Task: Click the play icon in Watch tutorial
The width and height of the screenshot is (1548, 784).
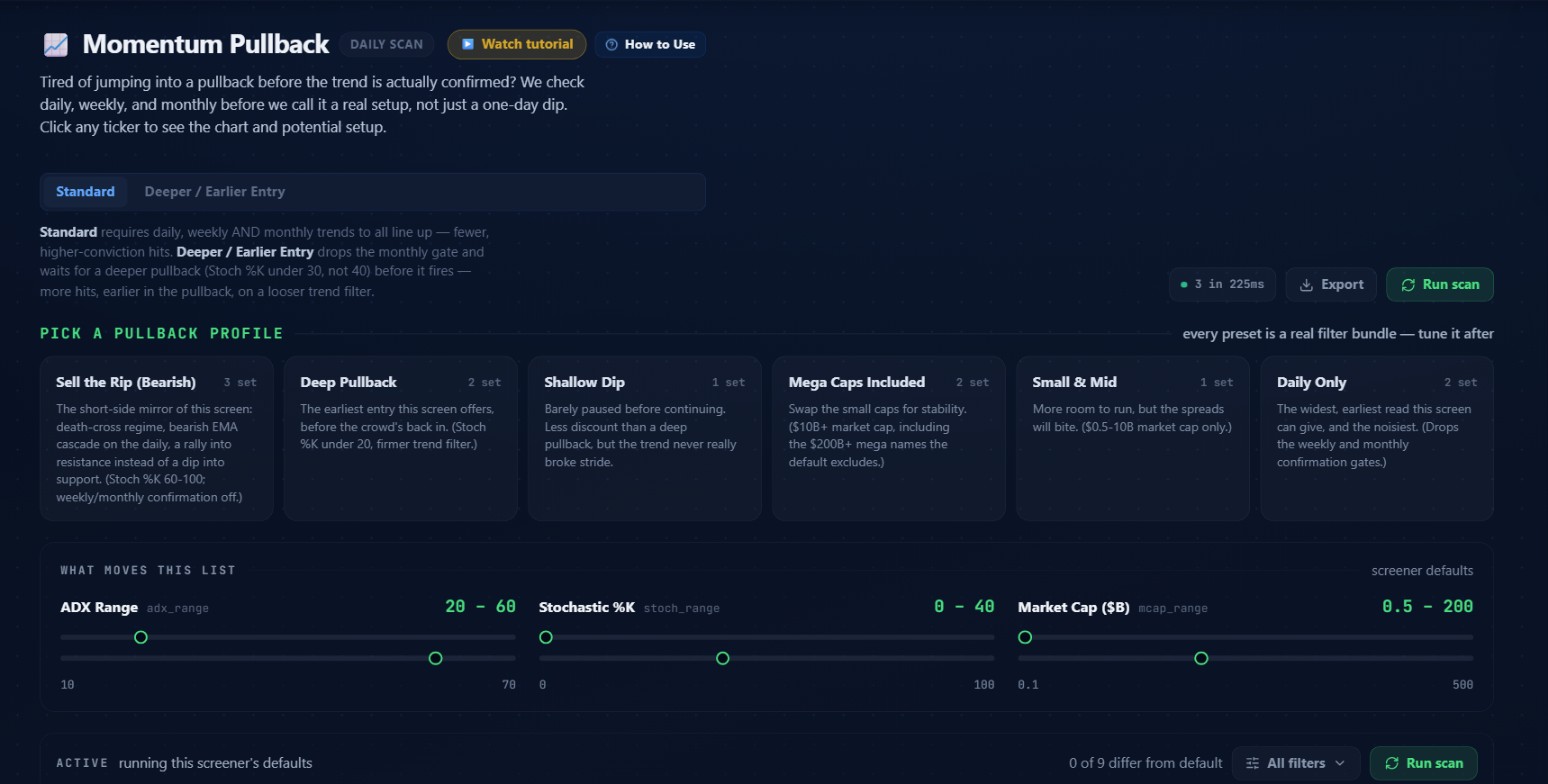Action: pos(467,44)
